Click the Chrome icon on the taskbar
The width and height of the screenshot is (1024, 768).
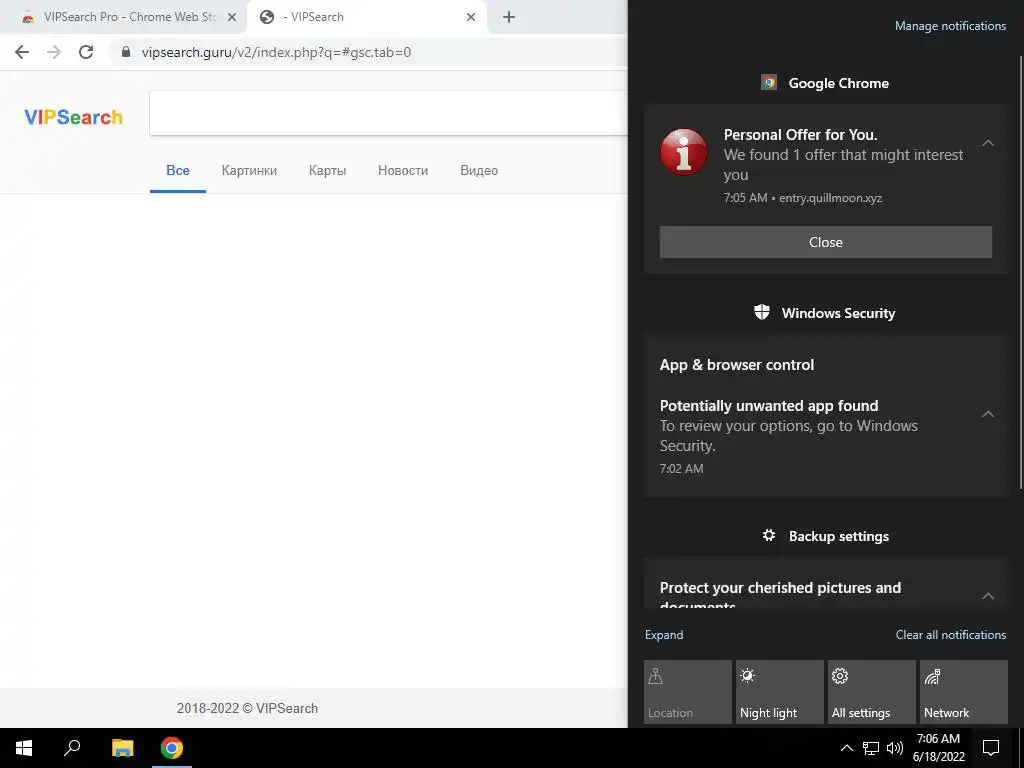pyautogui.click(x=172, y=748)
